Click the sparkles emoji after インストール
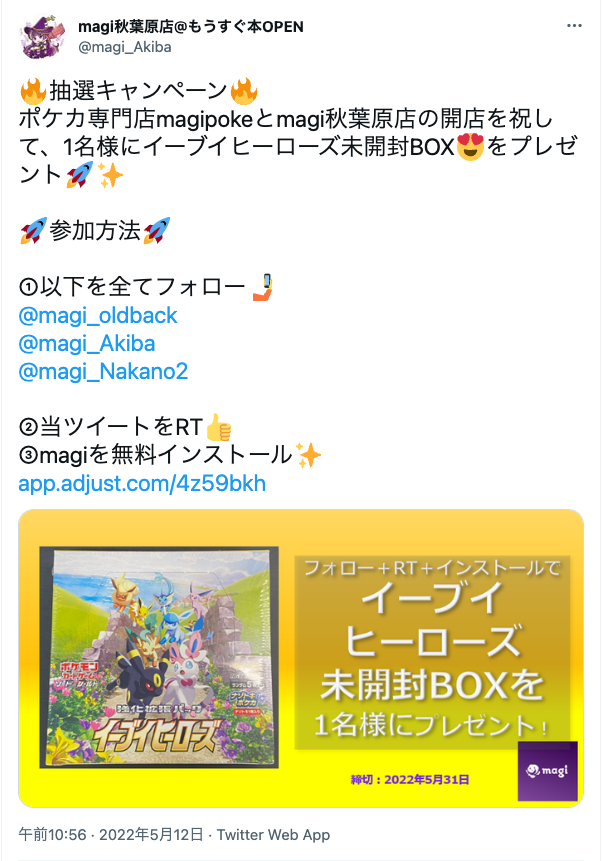602x861 pixels. pos(308,455)
